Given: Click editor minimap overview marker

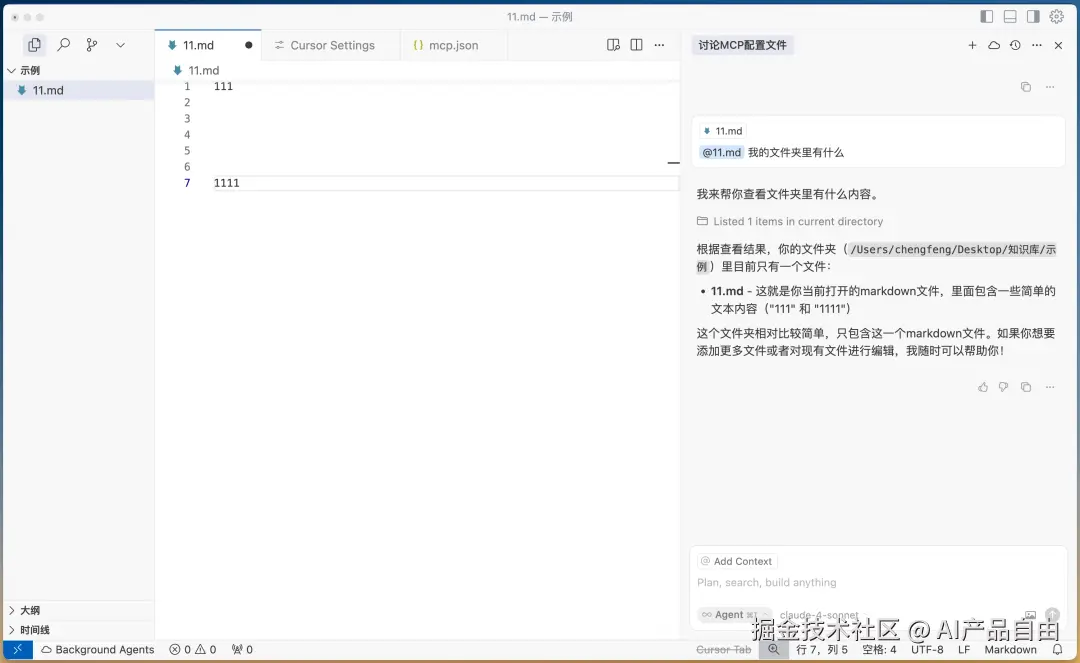Looking at the screenshot, I should tap(674, 162).
